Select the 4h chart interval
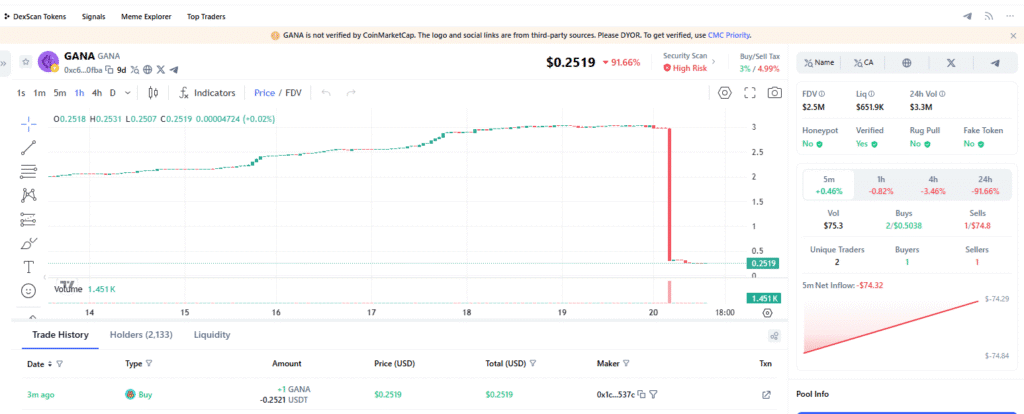The image size is (1024, 414). (x=96, y=93)
